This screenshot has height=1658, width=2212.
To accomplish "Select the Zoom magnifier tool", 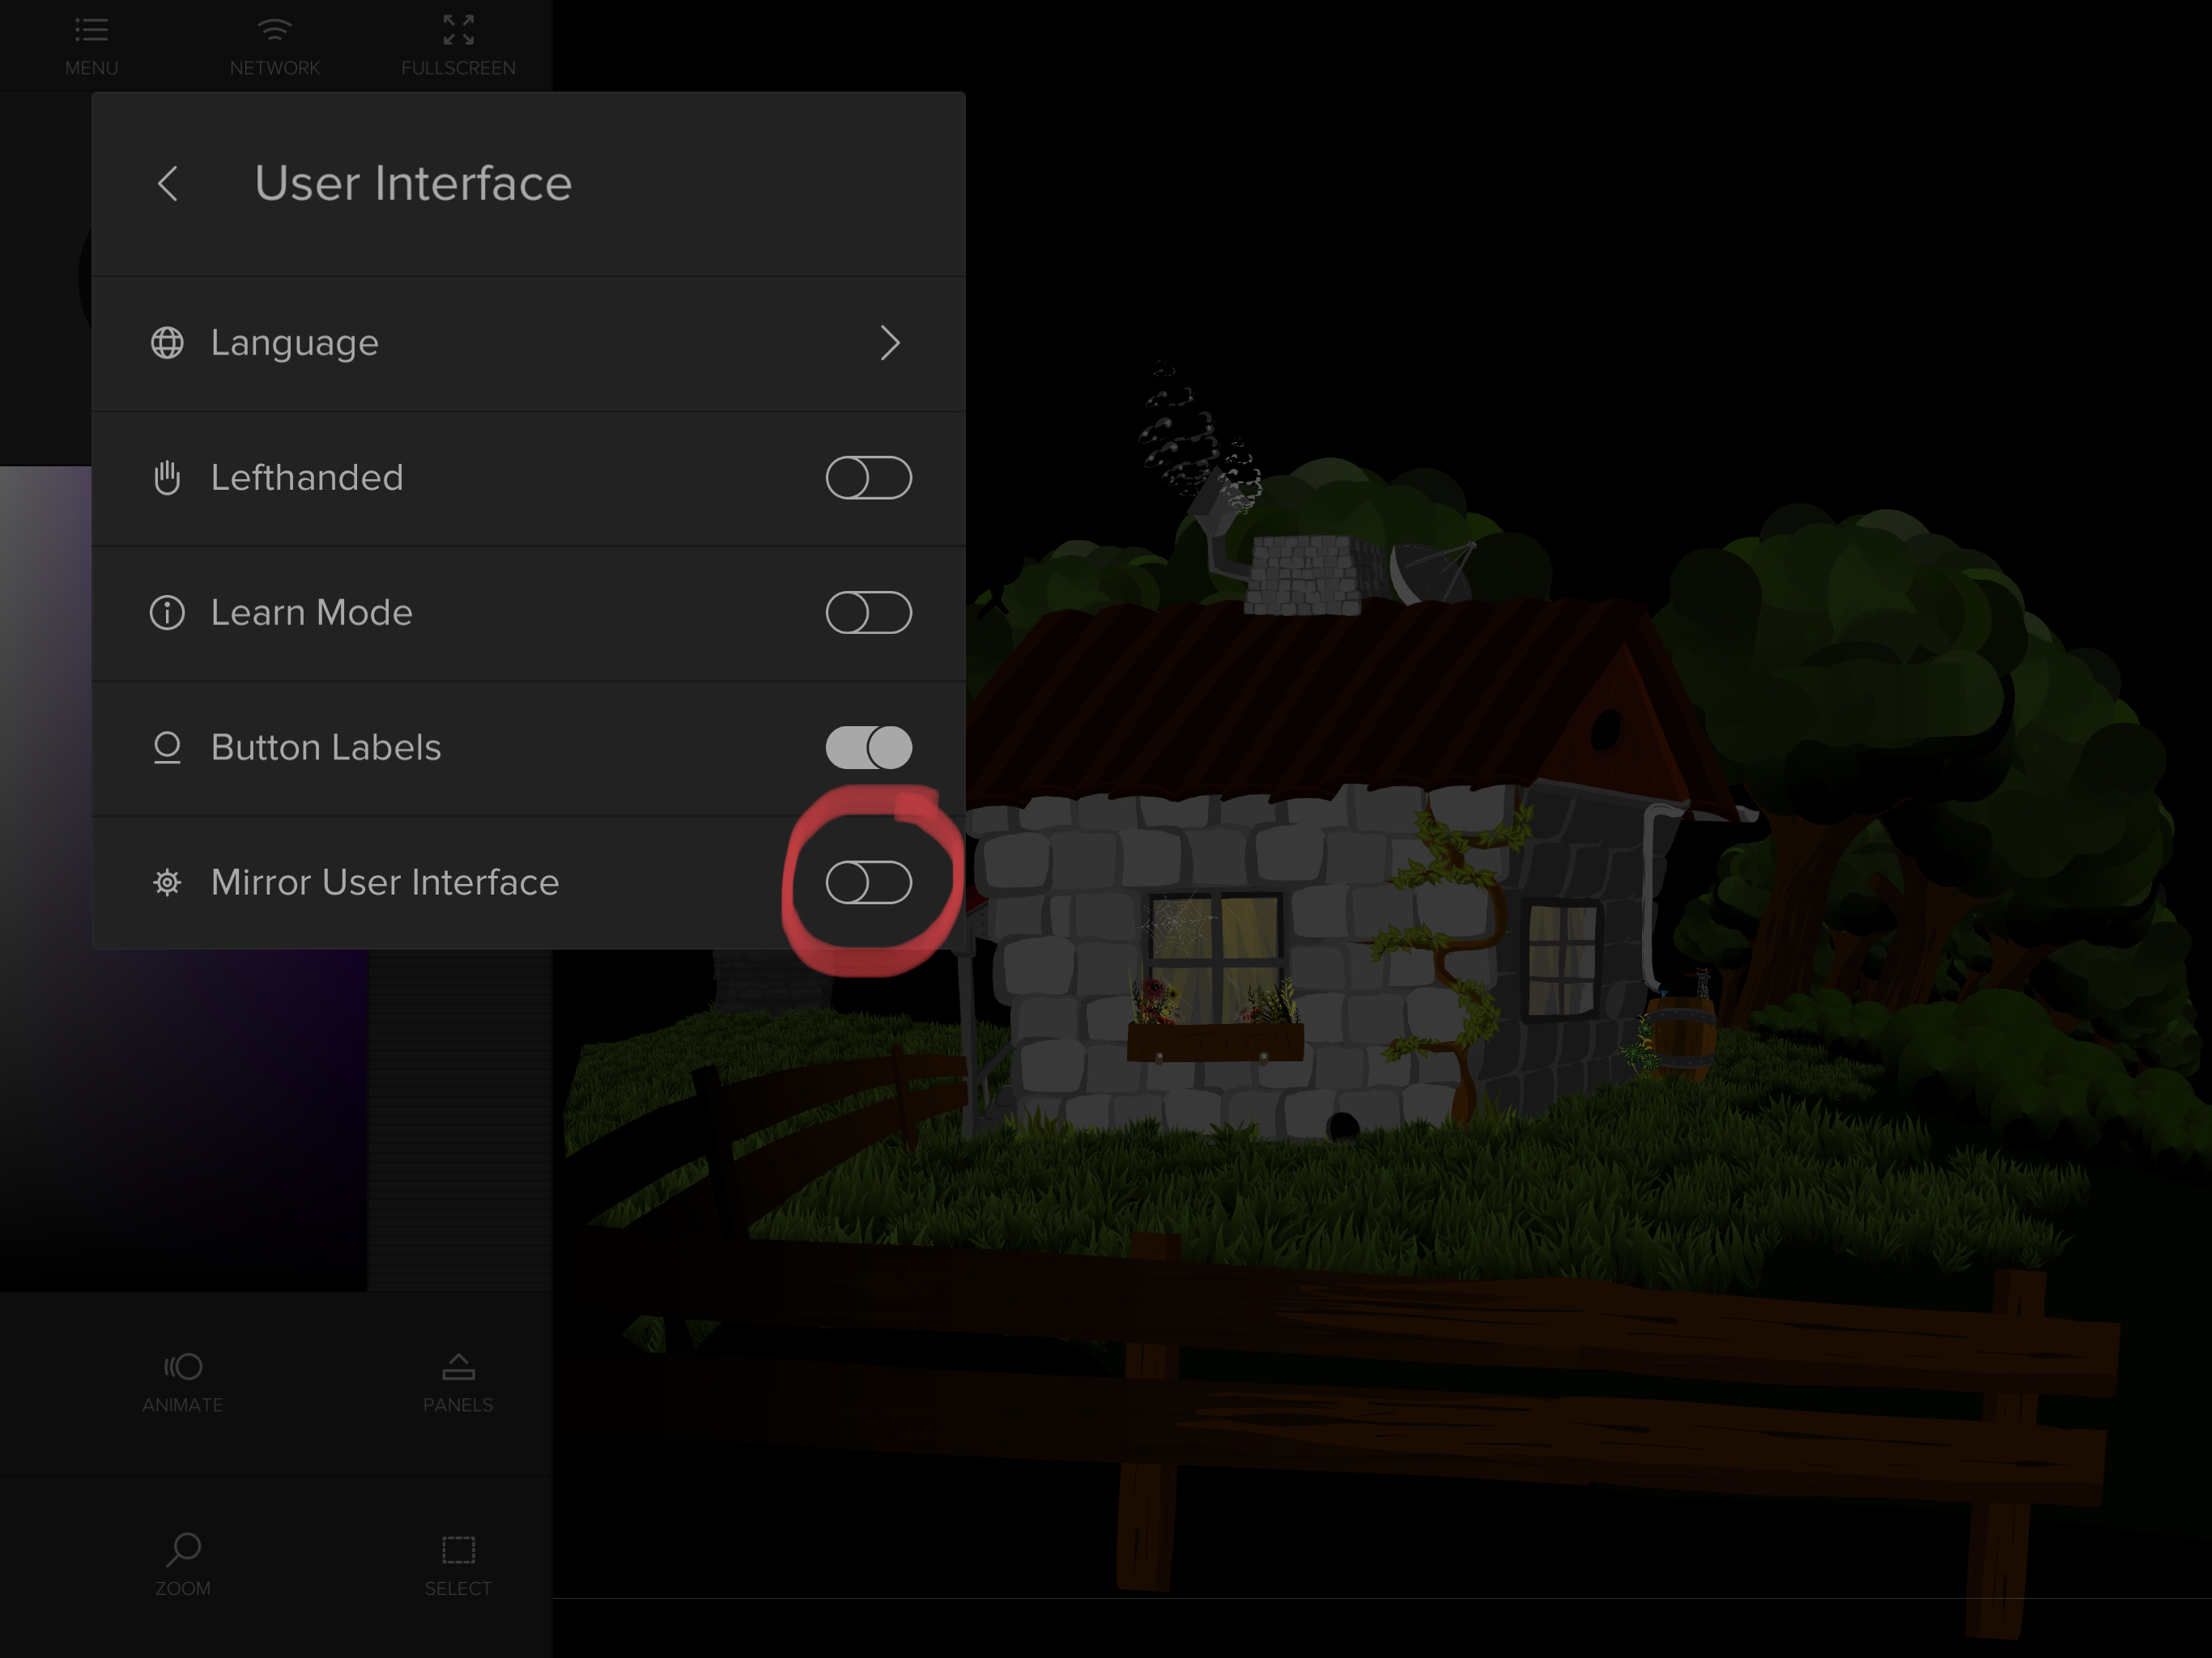I will [183, 1550].
